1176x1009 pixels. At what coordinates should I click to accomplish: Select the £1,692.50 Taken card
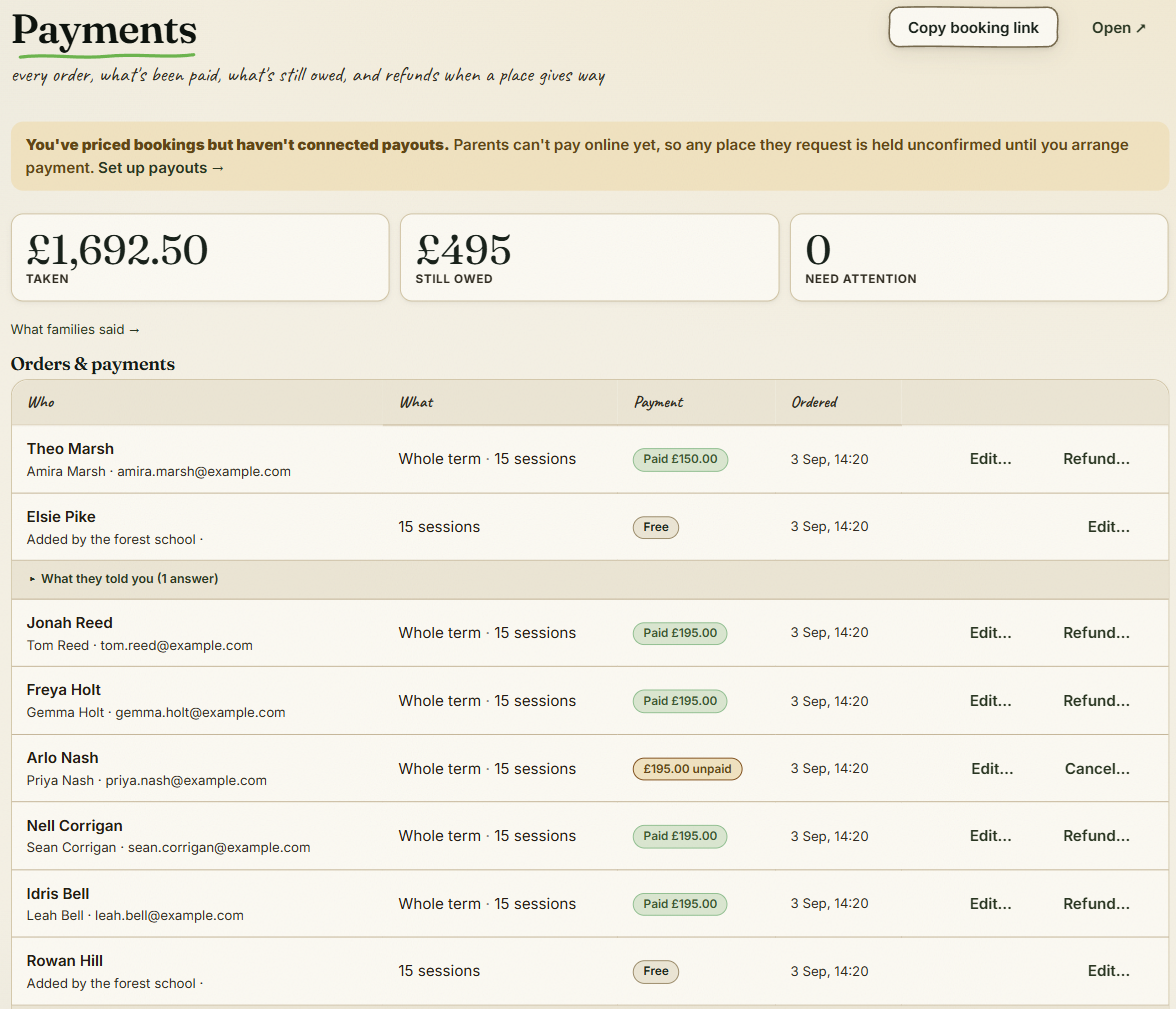pos(200,257)
